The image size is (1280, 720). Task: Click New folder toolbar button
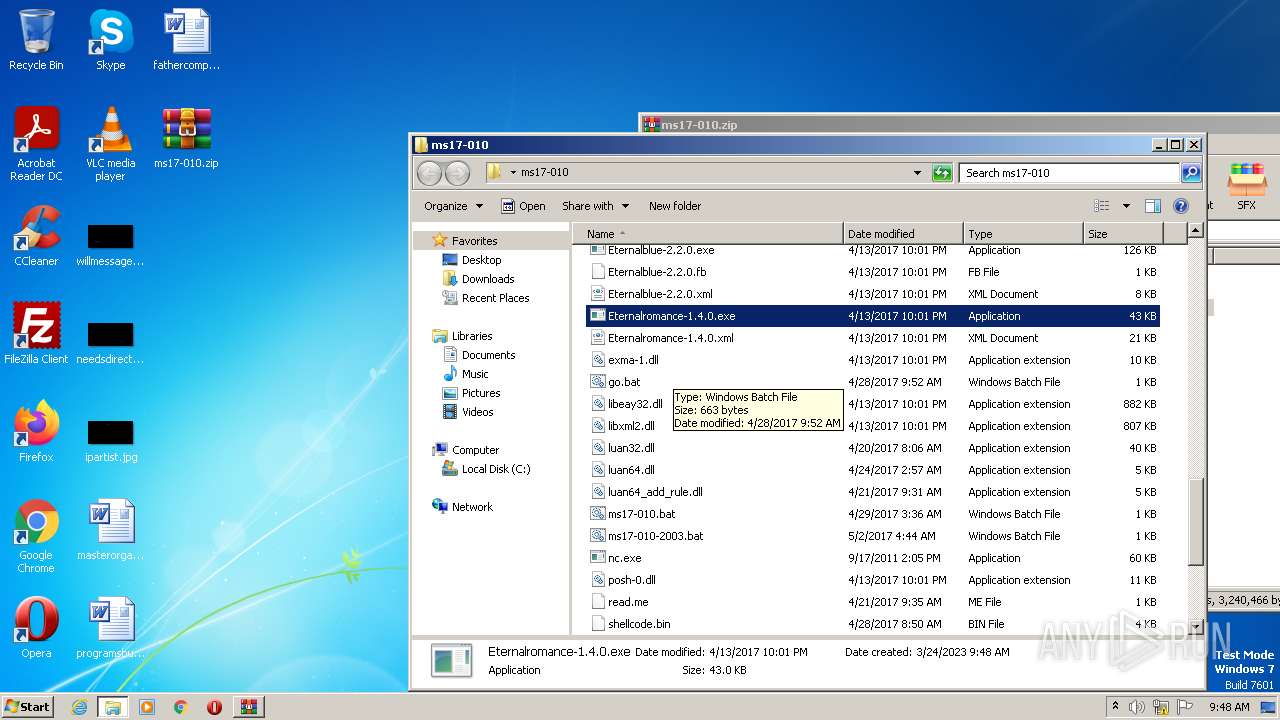675,206
